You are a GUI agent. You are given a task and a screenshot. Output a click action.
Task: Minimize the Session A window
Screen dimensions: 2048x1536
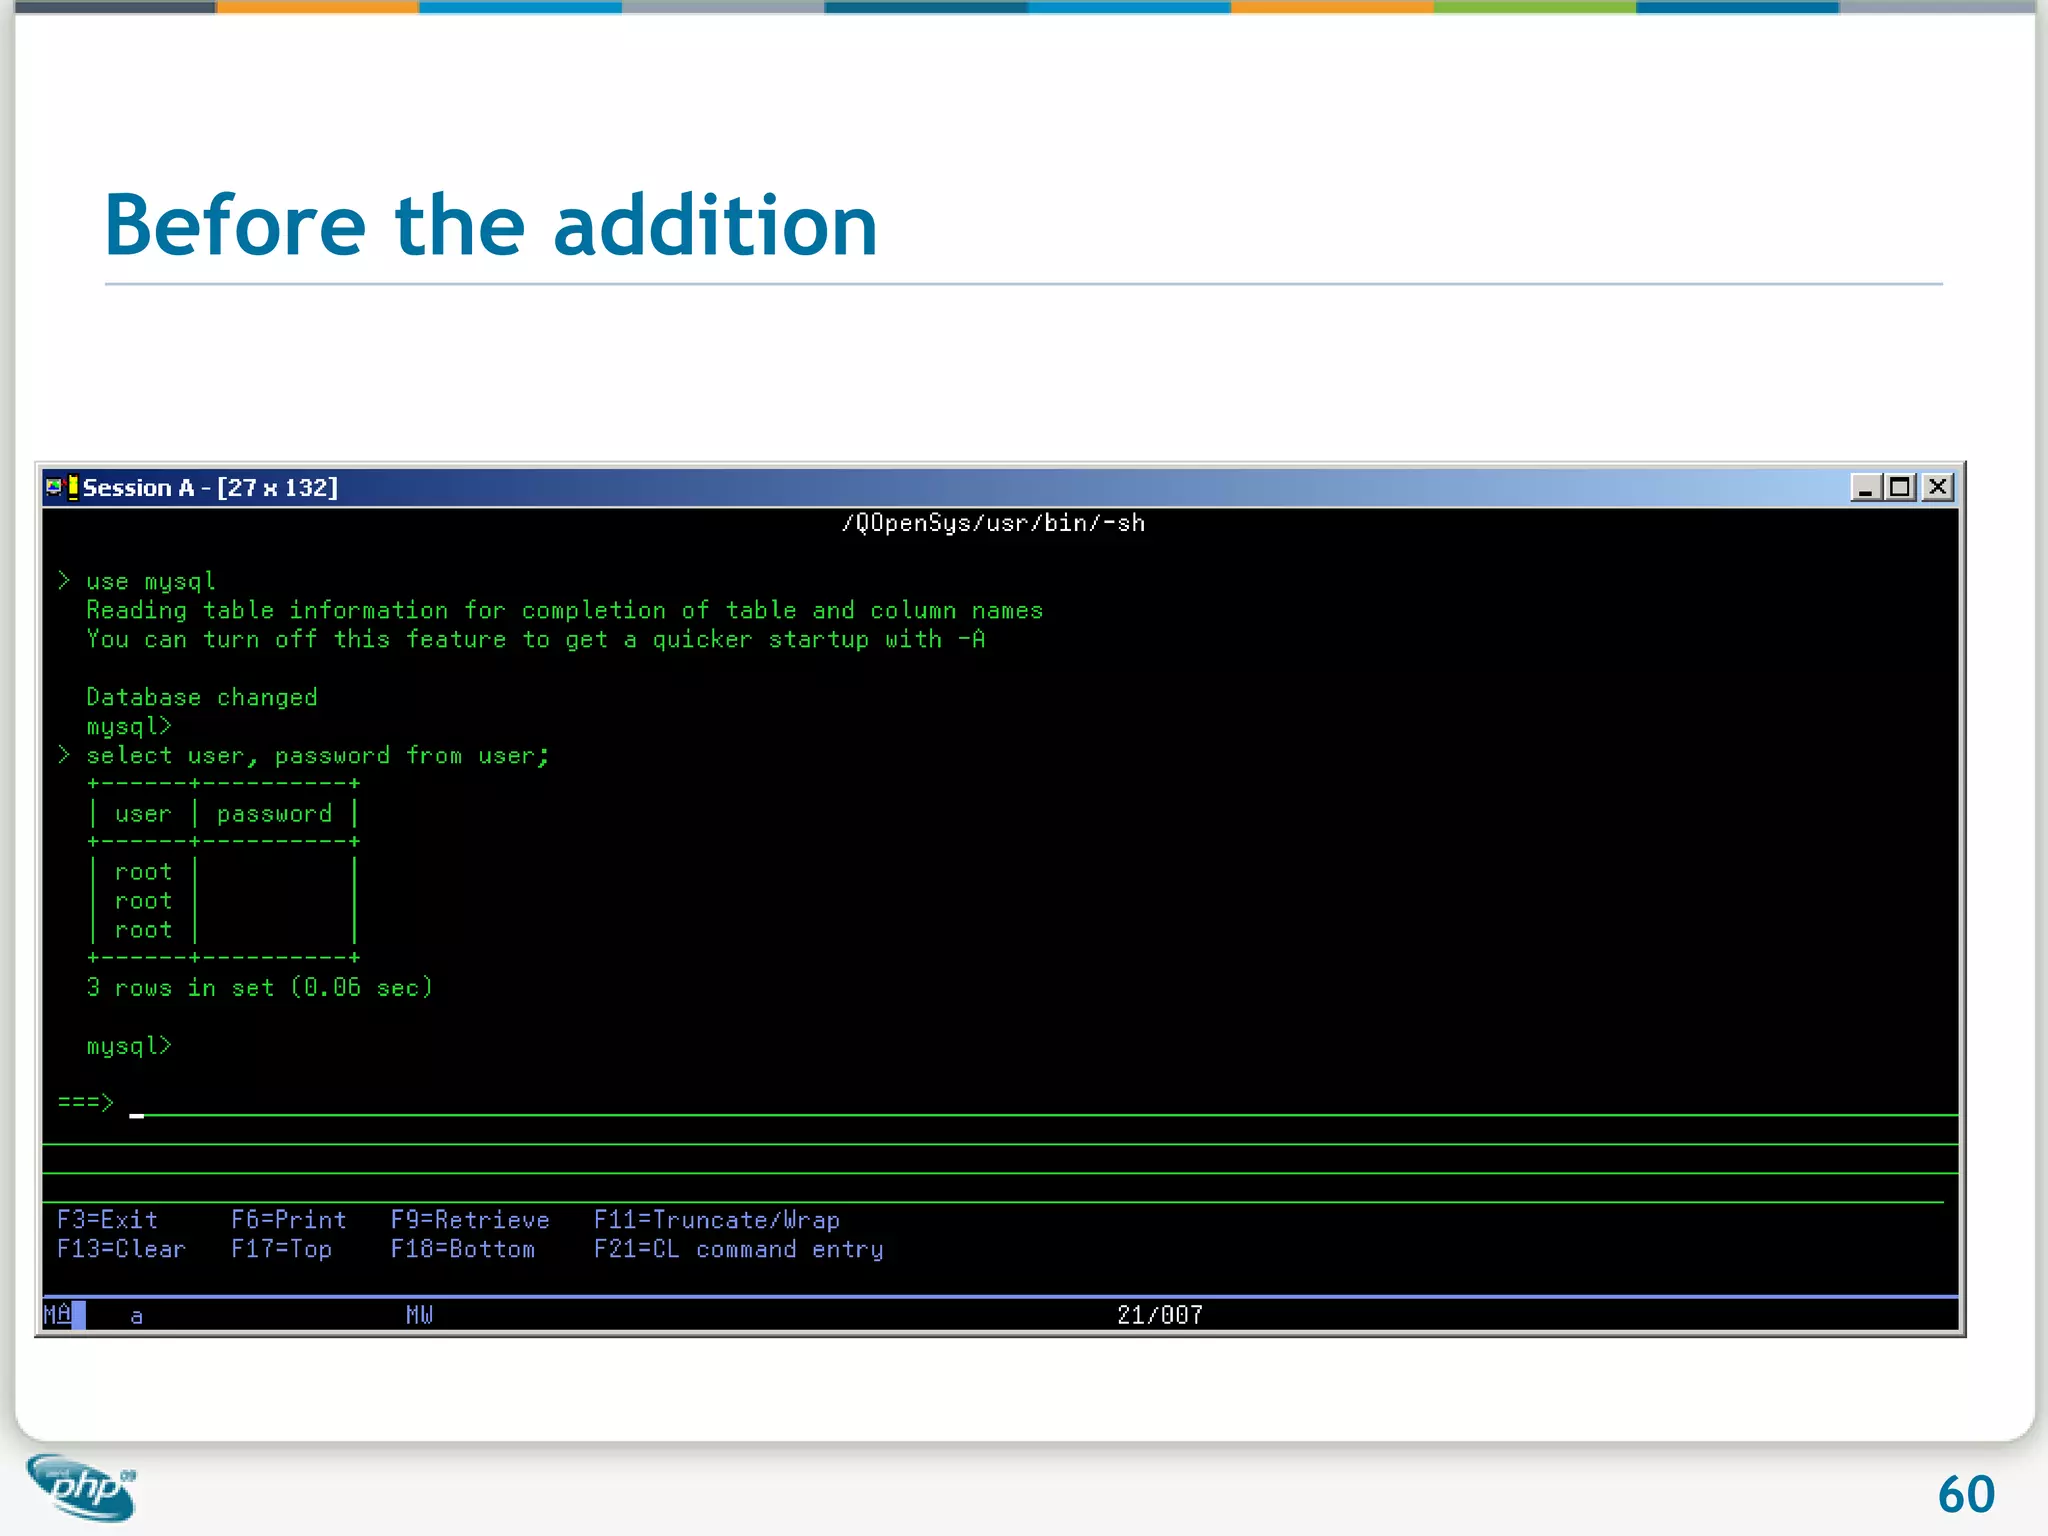coord(1864,487)
